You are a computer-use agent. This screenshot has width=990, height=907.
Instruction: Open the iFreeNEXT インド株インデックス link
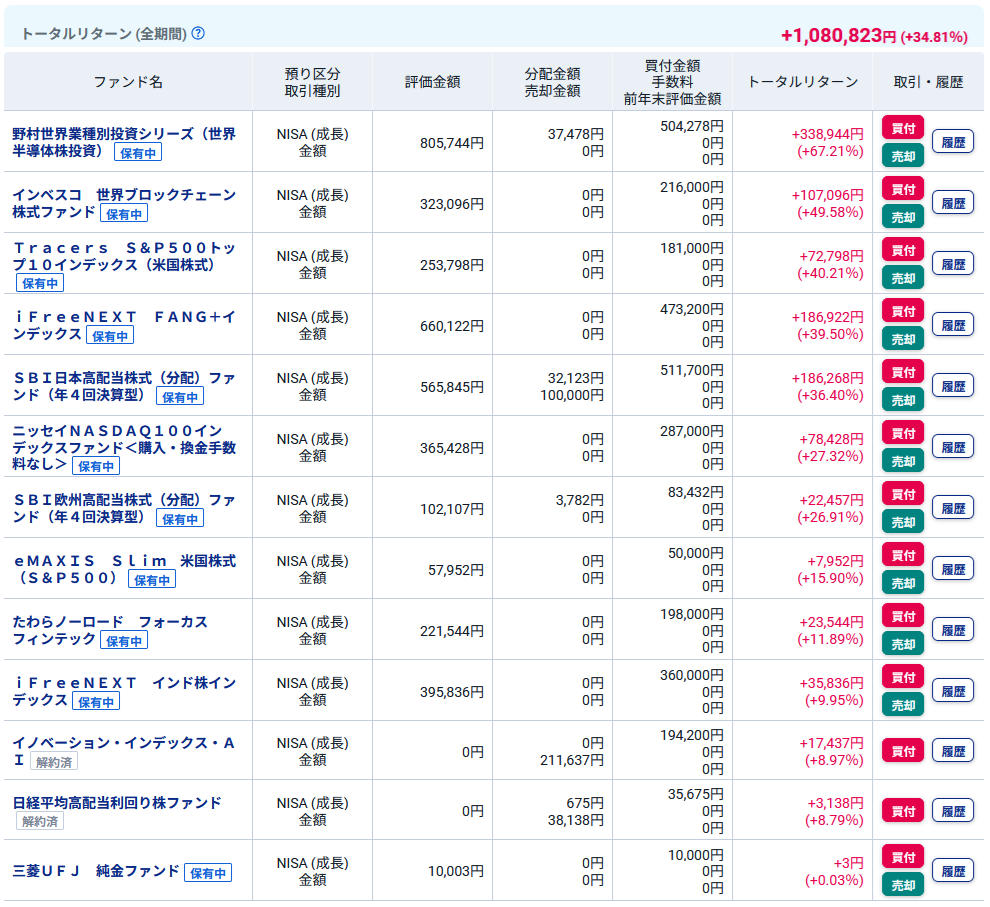[124, 691]
